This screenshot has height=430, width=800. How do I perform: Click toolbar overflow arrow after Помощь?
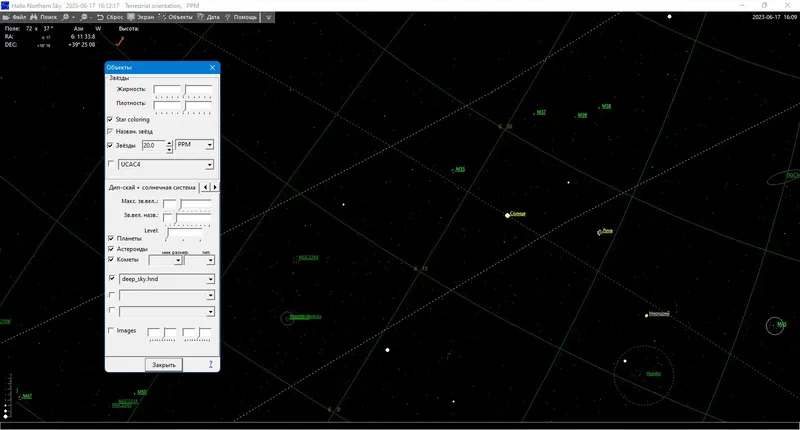tap(268, 17)
